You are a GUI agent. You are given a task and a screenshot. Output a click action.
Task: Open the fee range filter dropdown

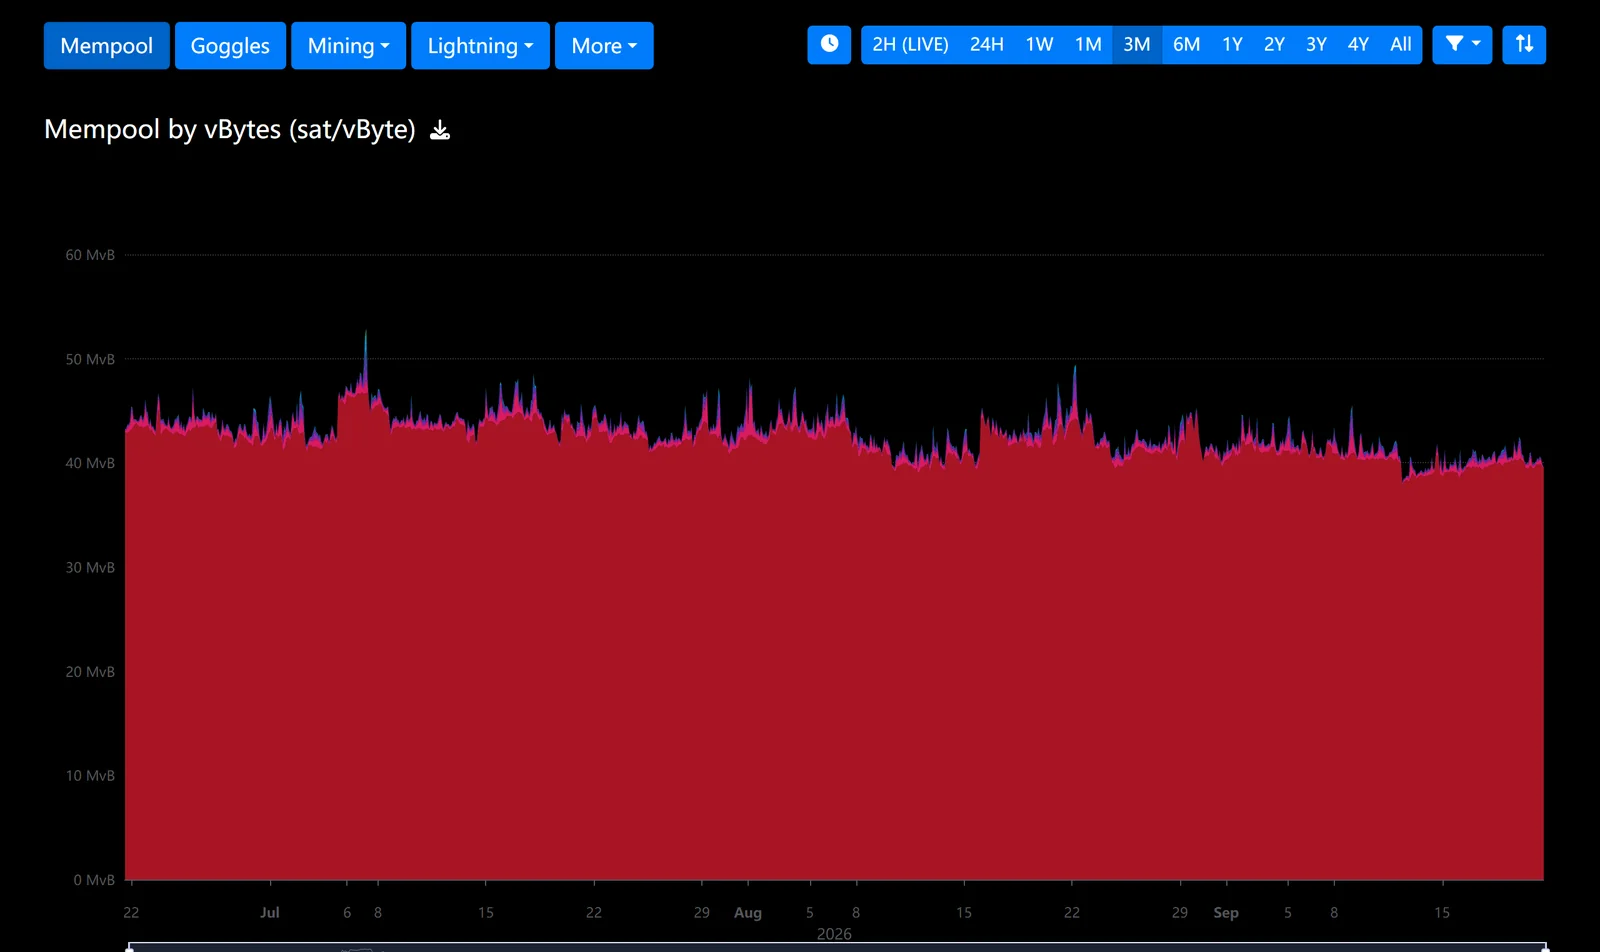tap(1462, 45)
